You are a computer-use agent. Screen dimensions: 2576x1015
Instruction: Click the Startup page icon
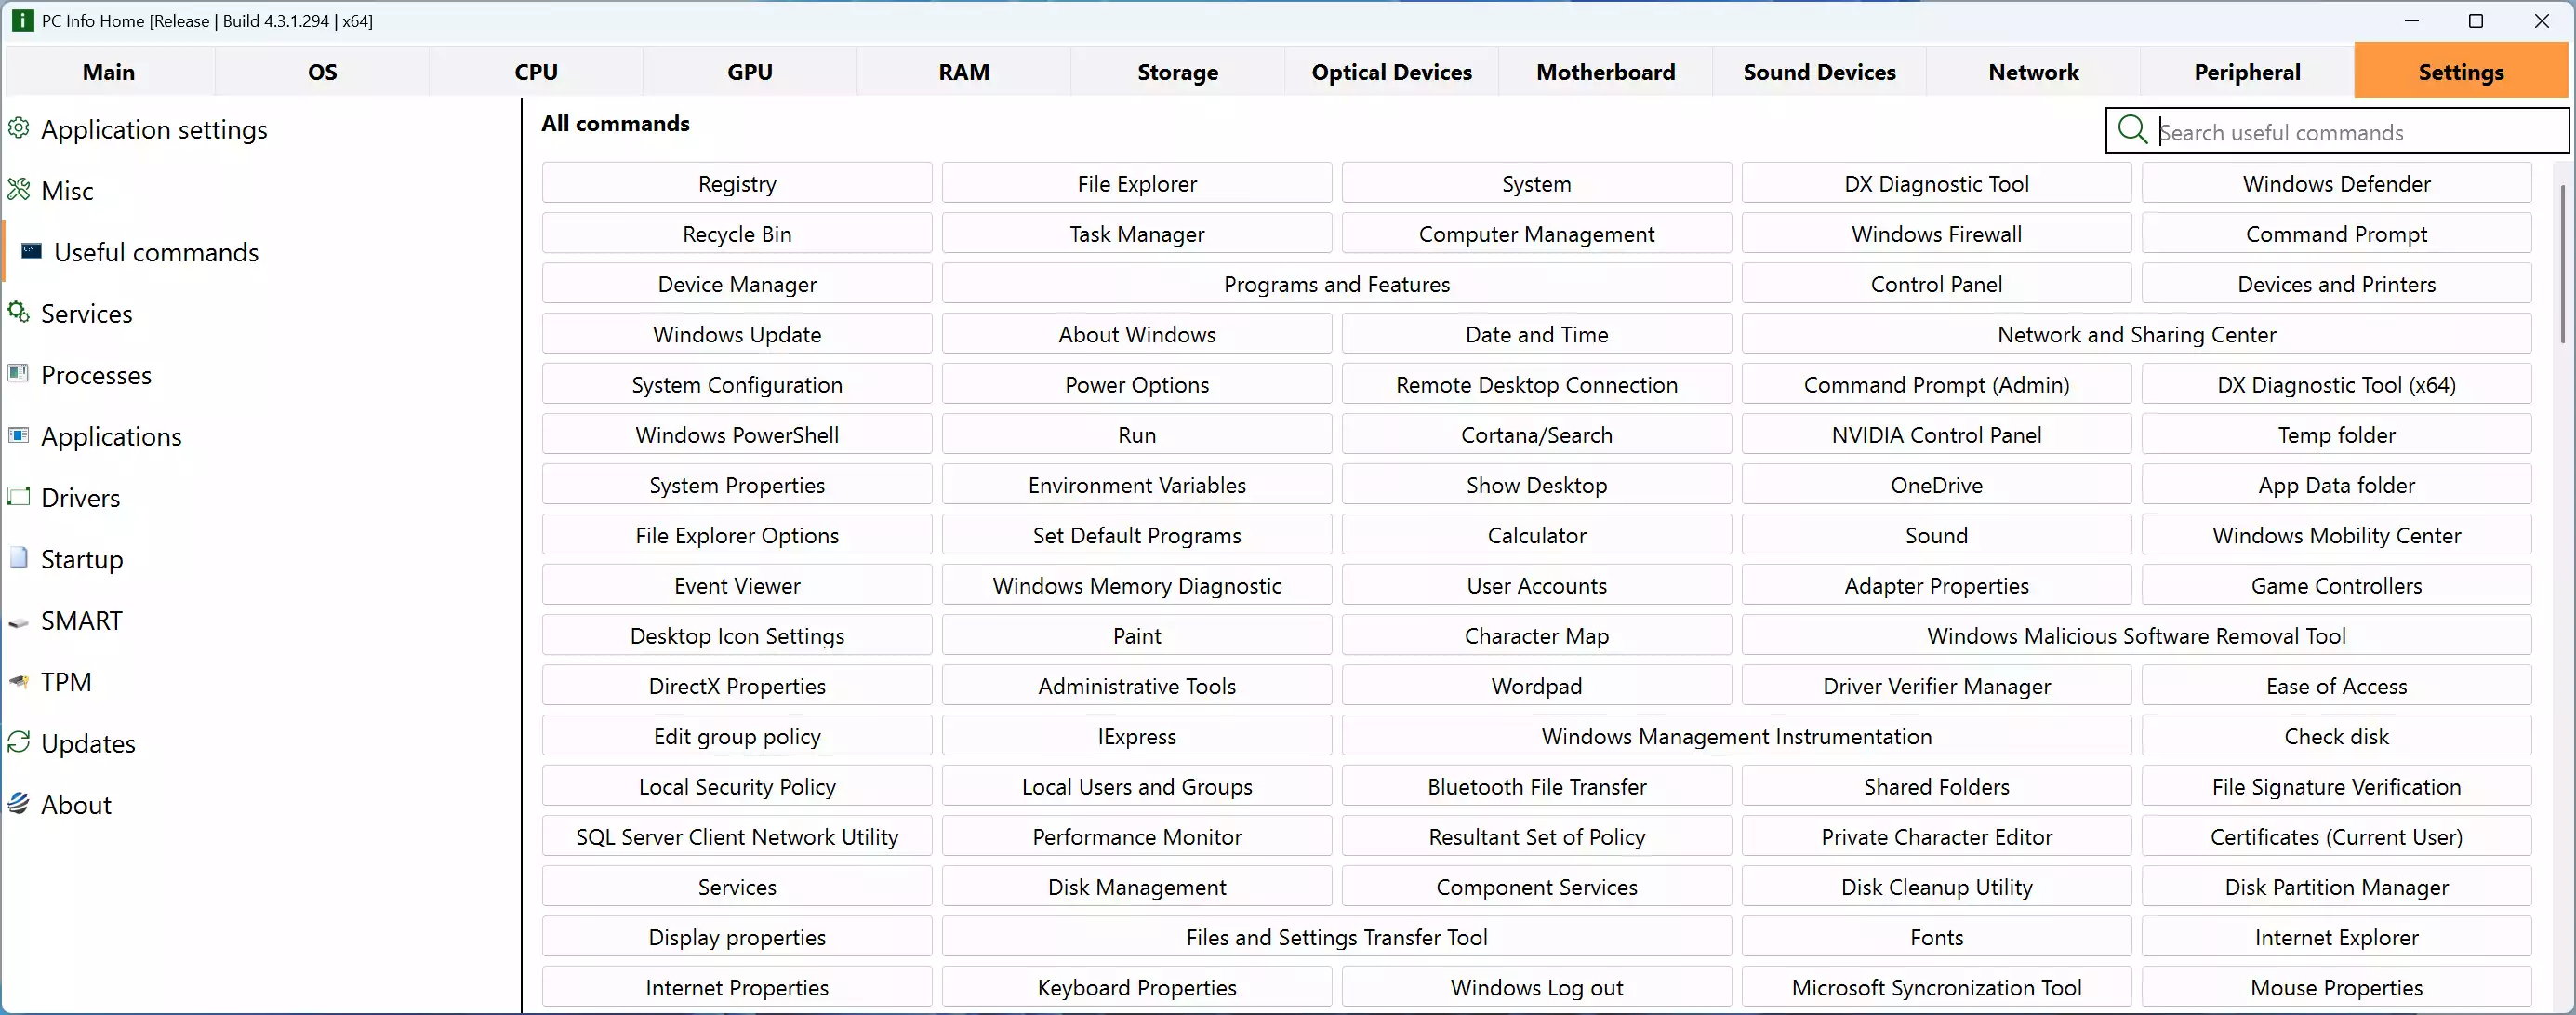point(18,557)
